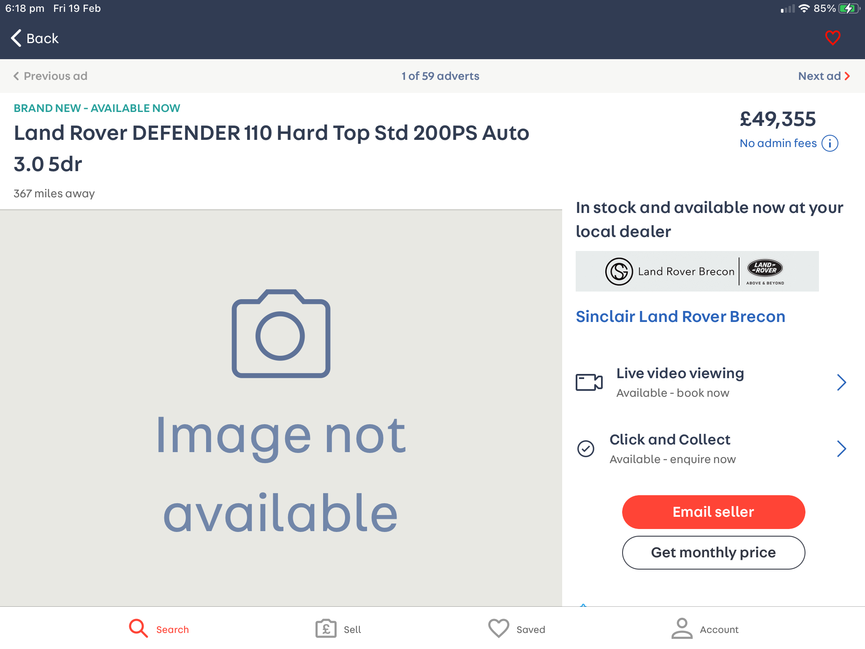This screenshot has height=649, width=865.
Task: Click the Email seller button
Action: (x=713, y=512)
